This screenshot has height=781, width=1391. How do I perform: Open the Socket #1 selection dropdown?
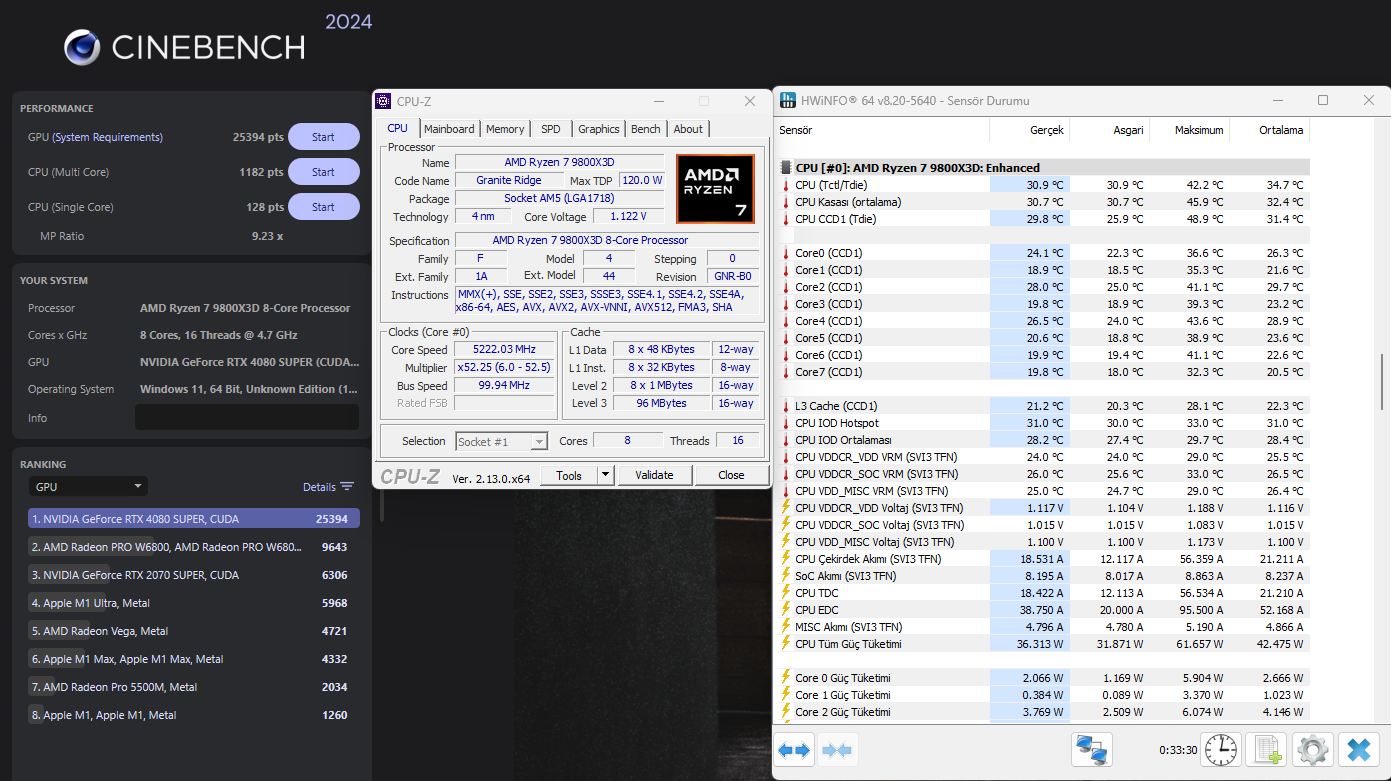(501, 441)
